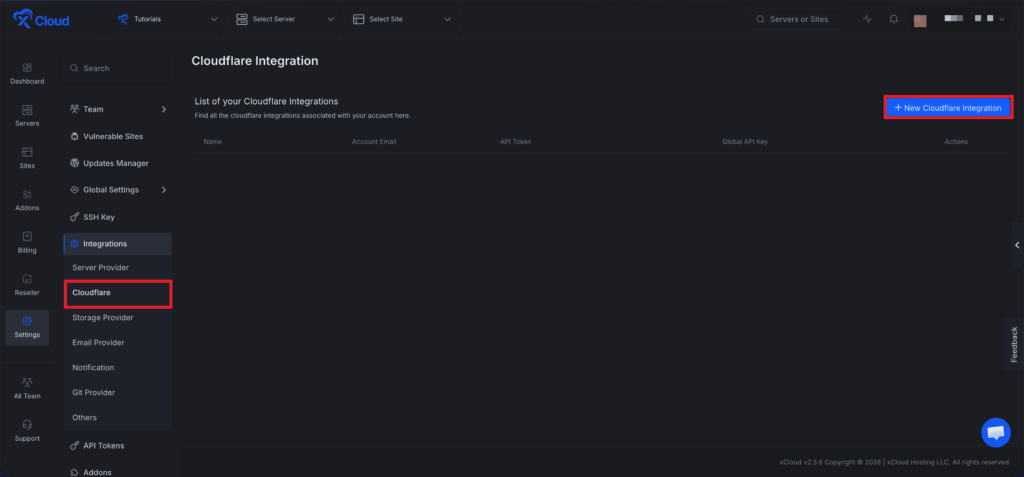The width and height of the screenshot is (1024, 477).
Task: Open the notifications bell
Action: [x=893, y=20]
